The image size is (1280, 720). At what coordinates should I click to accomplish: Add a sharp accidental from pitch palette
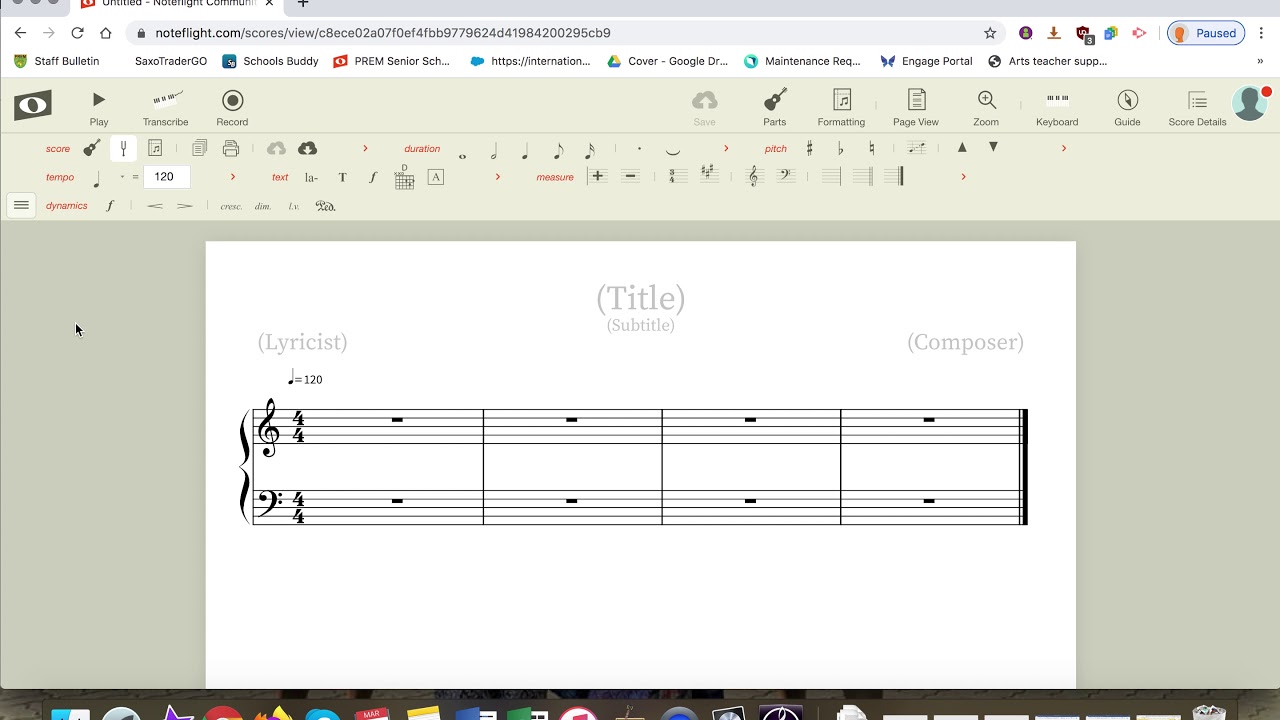(x=809, y=148)
